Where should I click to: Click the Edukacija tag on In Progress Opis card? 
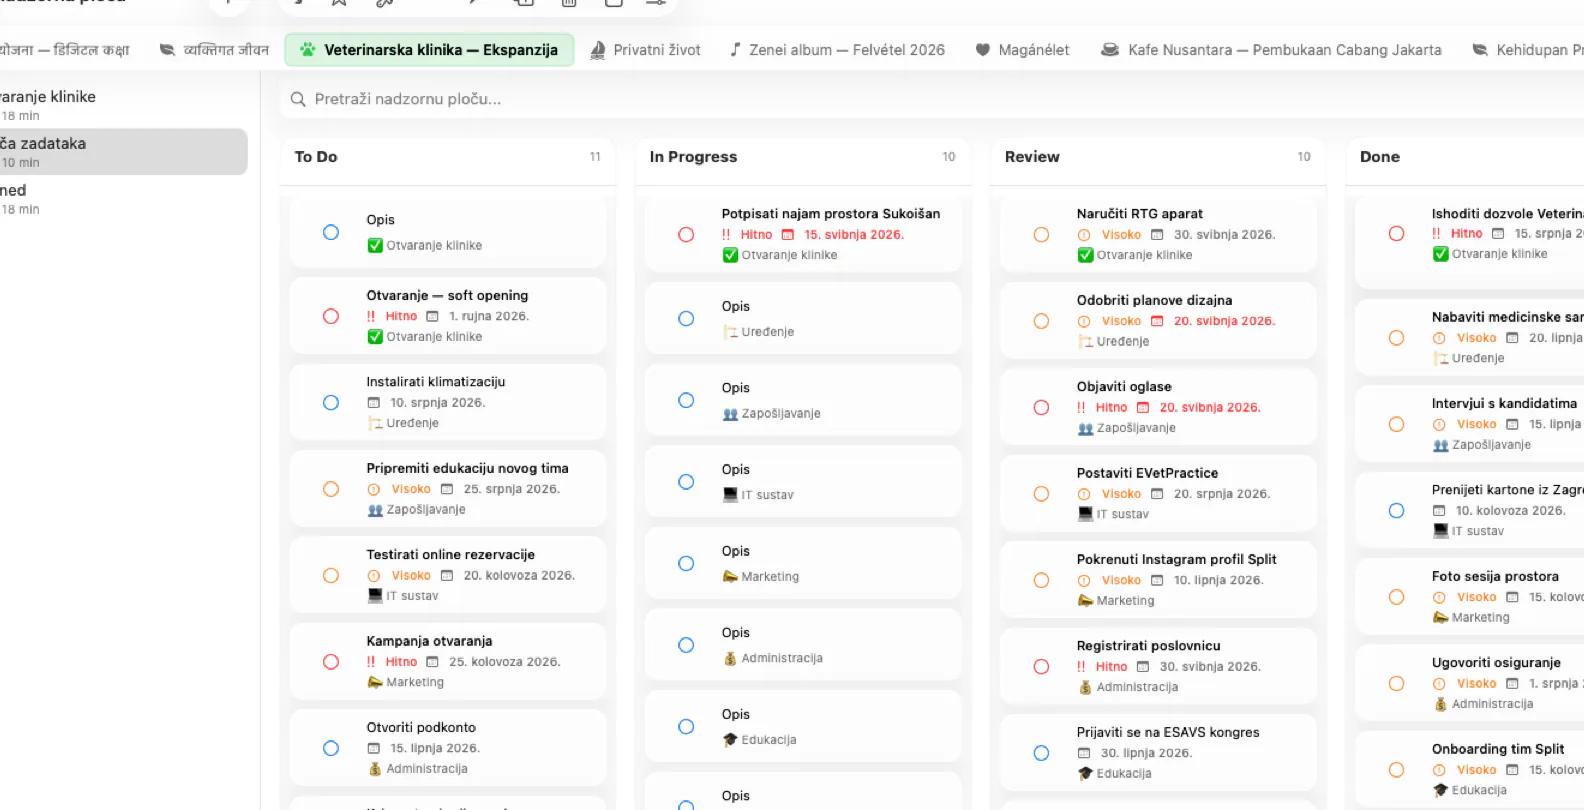click(769, 740)
